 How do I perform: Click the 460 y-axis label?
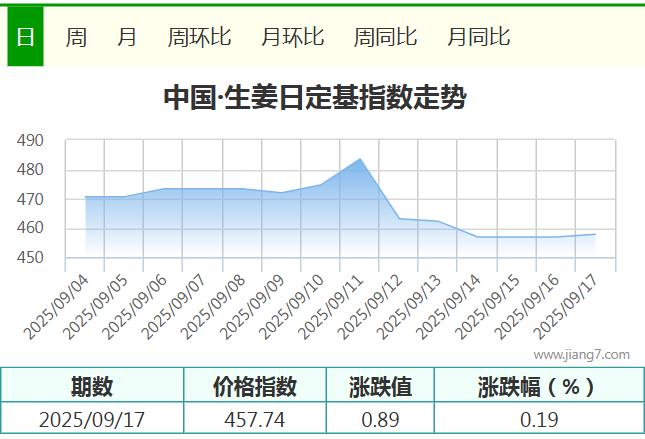(30, 228)
